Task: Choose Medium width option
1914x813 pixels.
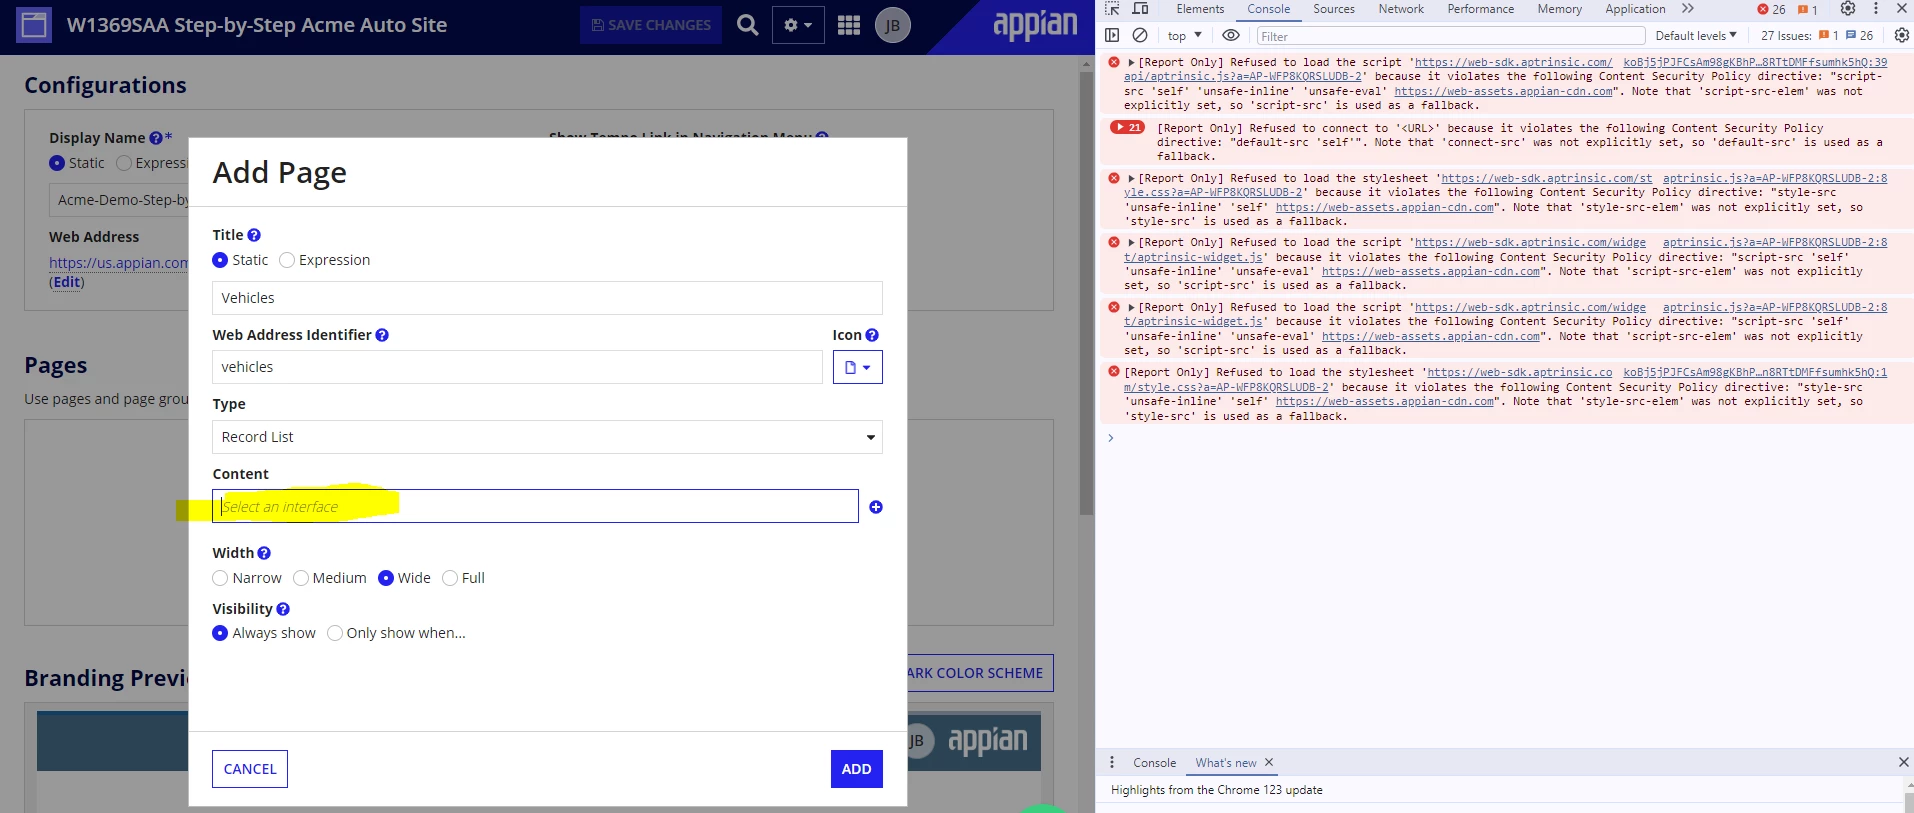Action: (x=300, y=578)
